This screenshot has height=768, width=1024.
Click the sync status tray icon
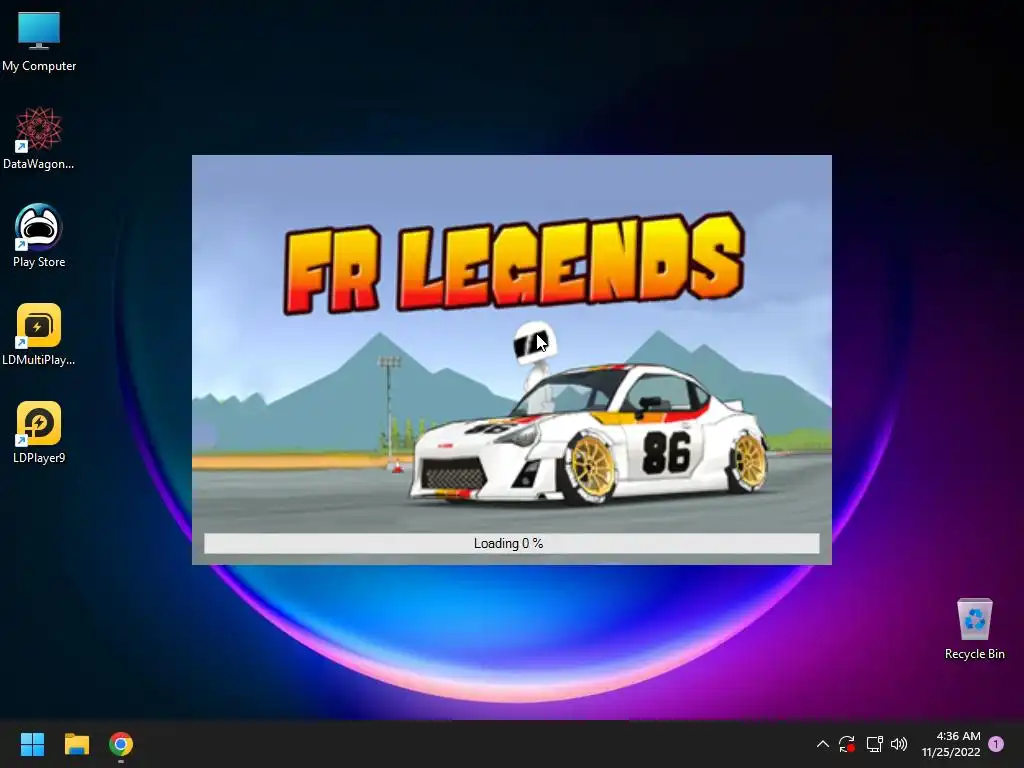(847, 744)
